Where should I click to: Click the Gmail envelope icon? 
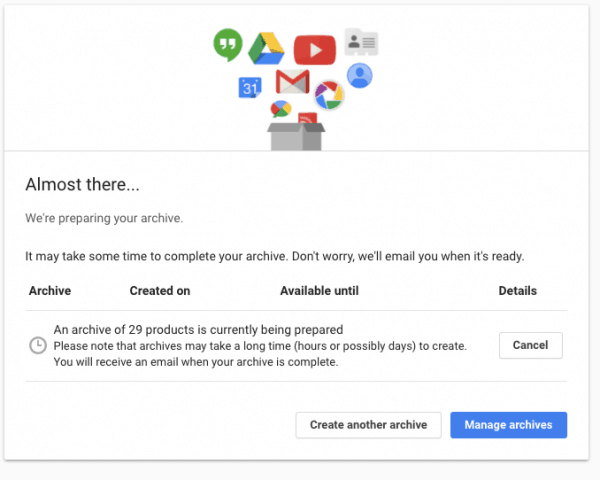293,82
